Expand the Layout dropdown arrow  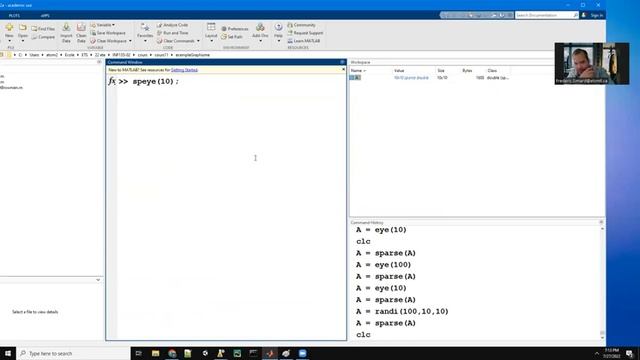(x=211, y=41)
